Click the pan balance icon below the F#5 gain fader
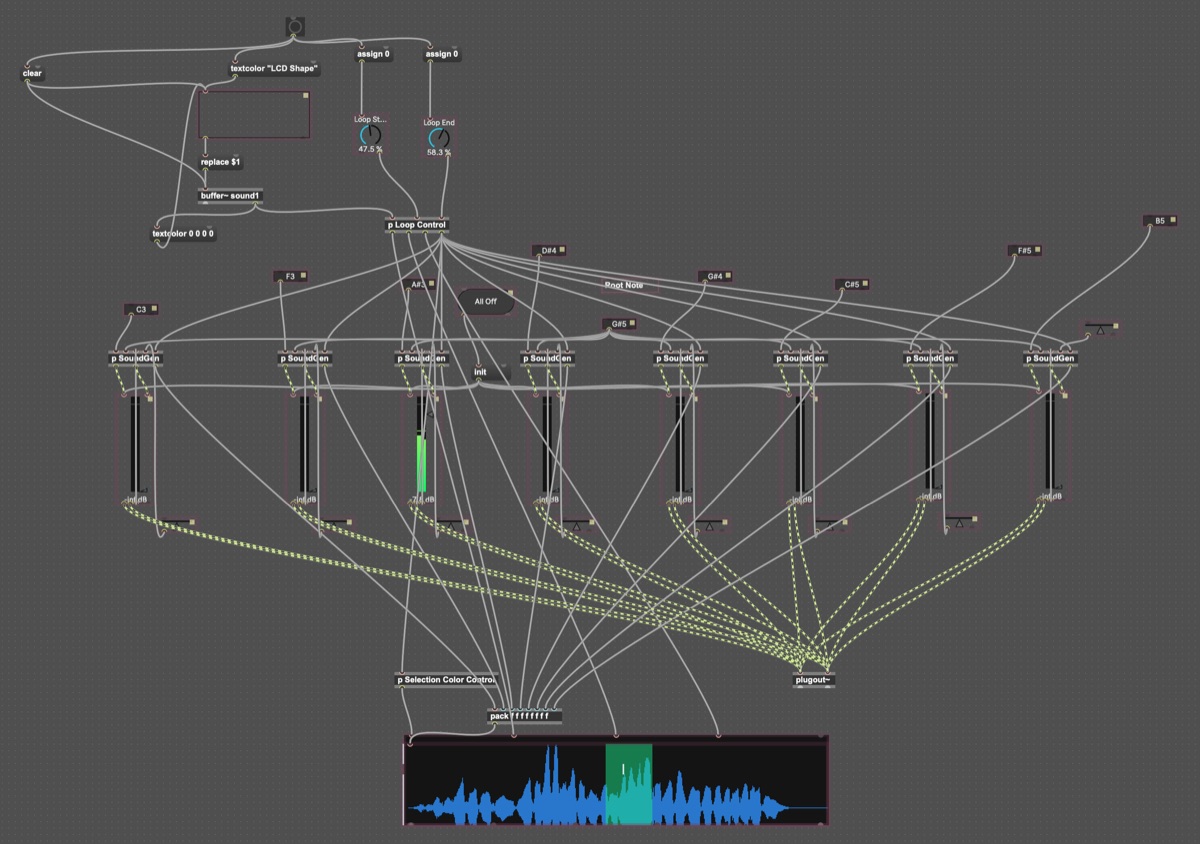The width and height of the screenshot is (1200, 844). [961, 522]
